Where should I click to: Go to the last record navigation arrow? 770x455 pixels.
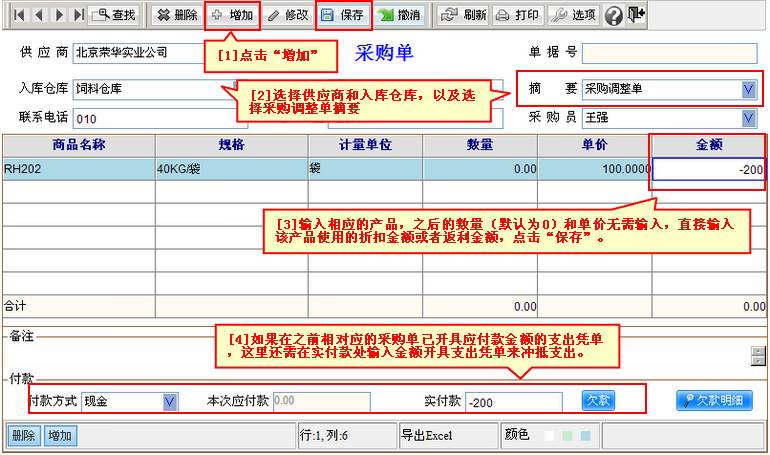click(78, 15)
